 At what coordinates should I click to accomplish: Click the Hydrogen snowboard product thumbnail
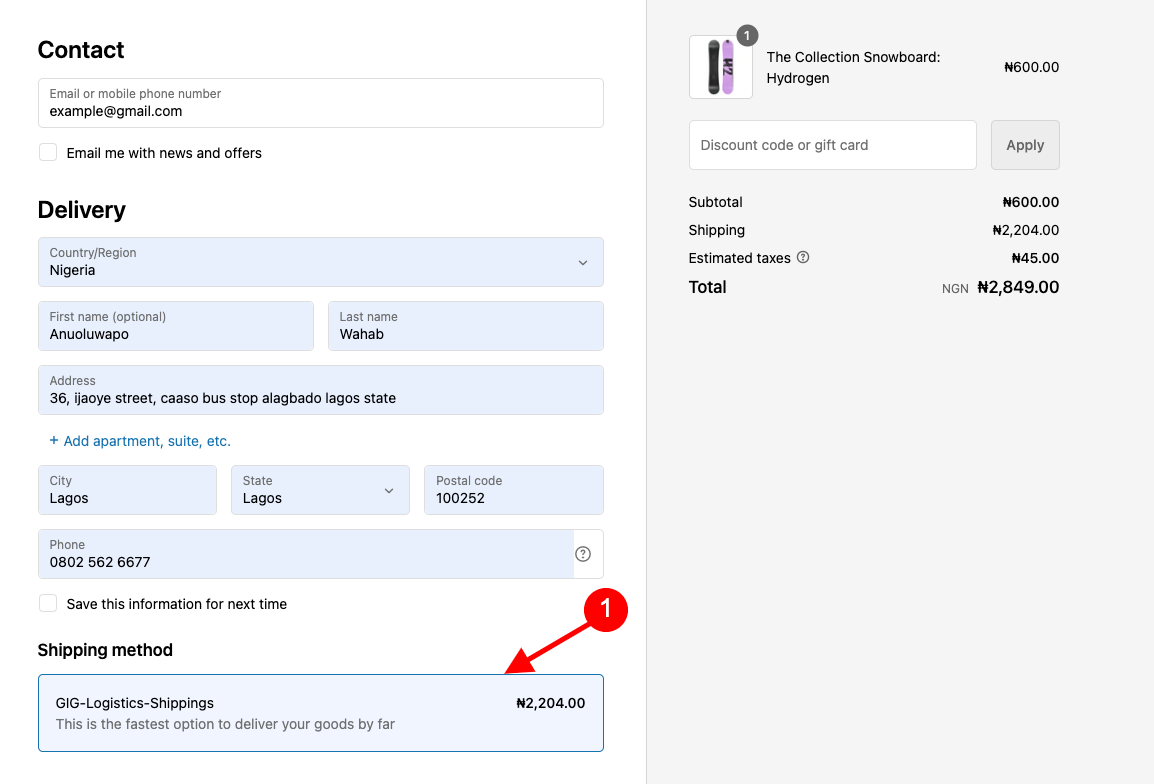[x=720, y=67]
